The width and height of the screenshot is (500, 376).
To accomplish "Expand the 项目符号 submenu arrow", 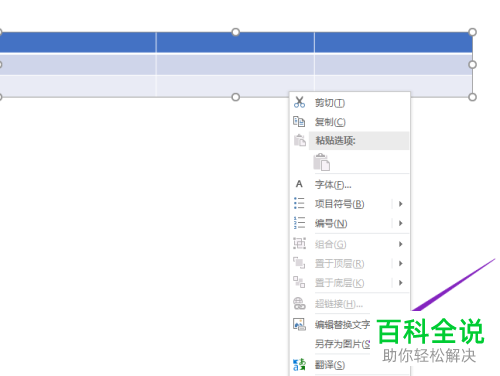I will (x=401, y=204).
